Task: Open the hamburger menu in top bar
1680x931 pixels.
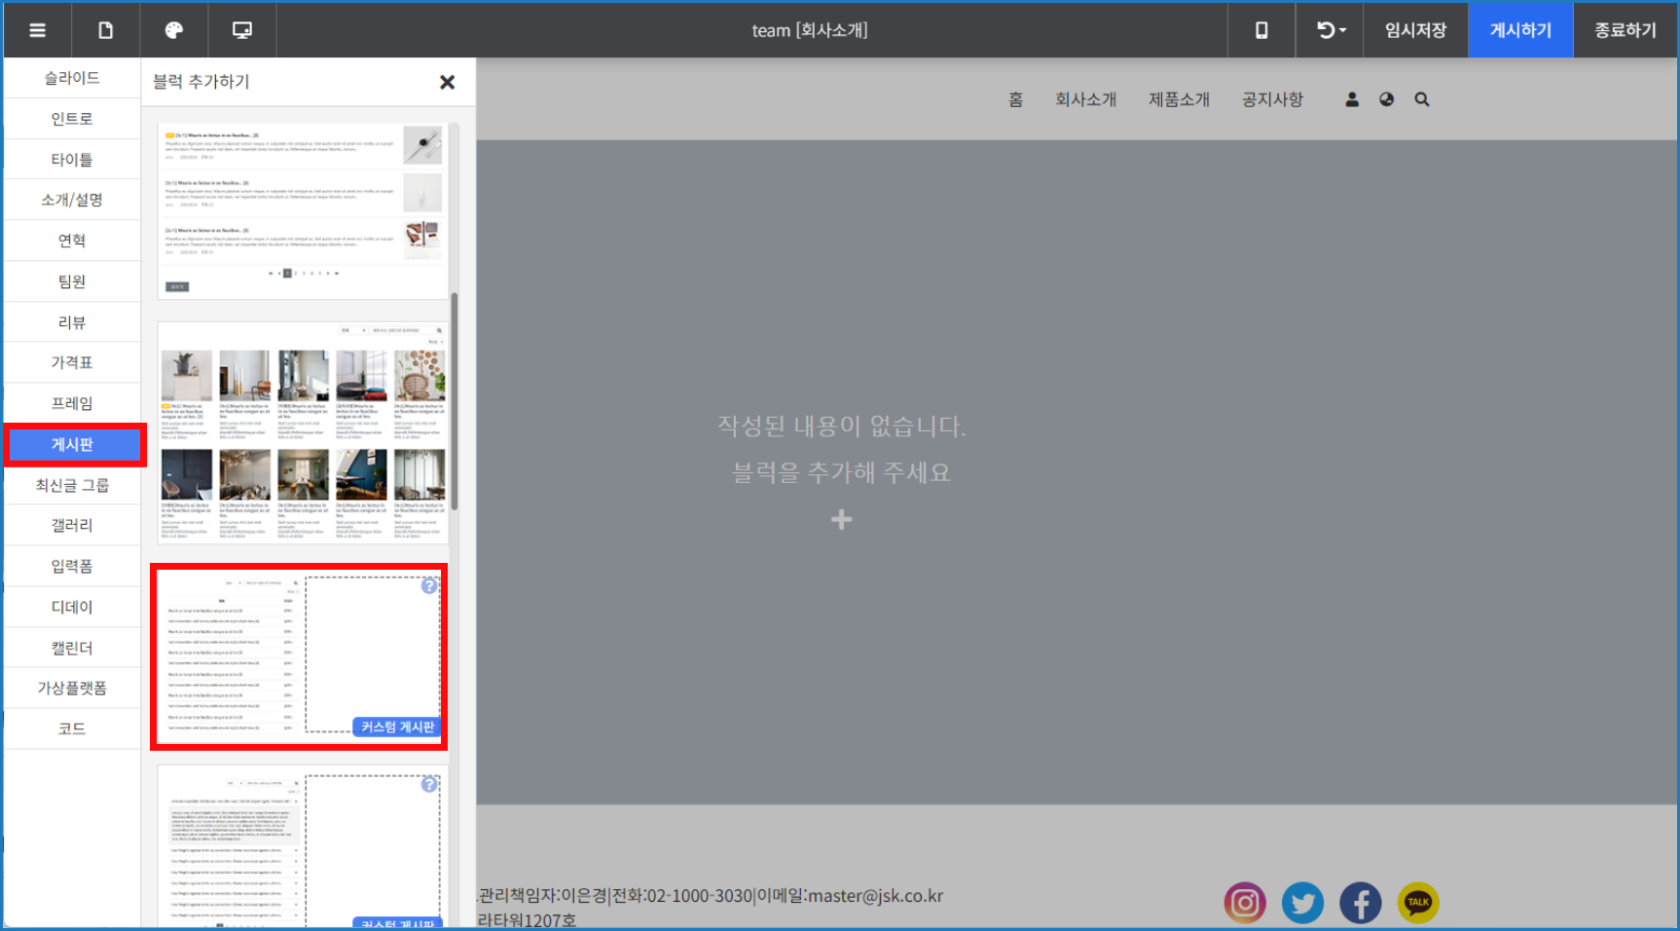Action: pyautogui.click(x=37, y=30)
